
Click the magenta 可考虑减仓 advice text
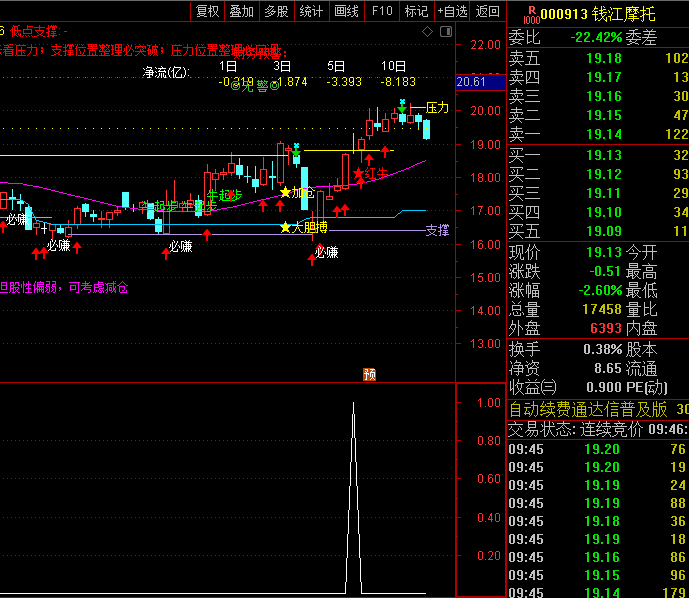(98, 288)
